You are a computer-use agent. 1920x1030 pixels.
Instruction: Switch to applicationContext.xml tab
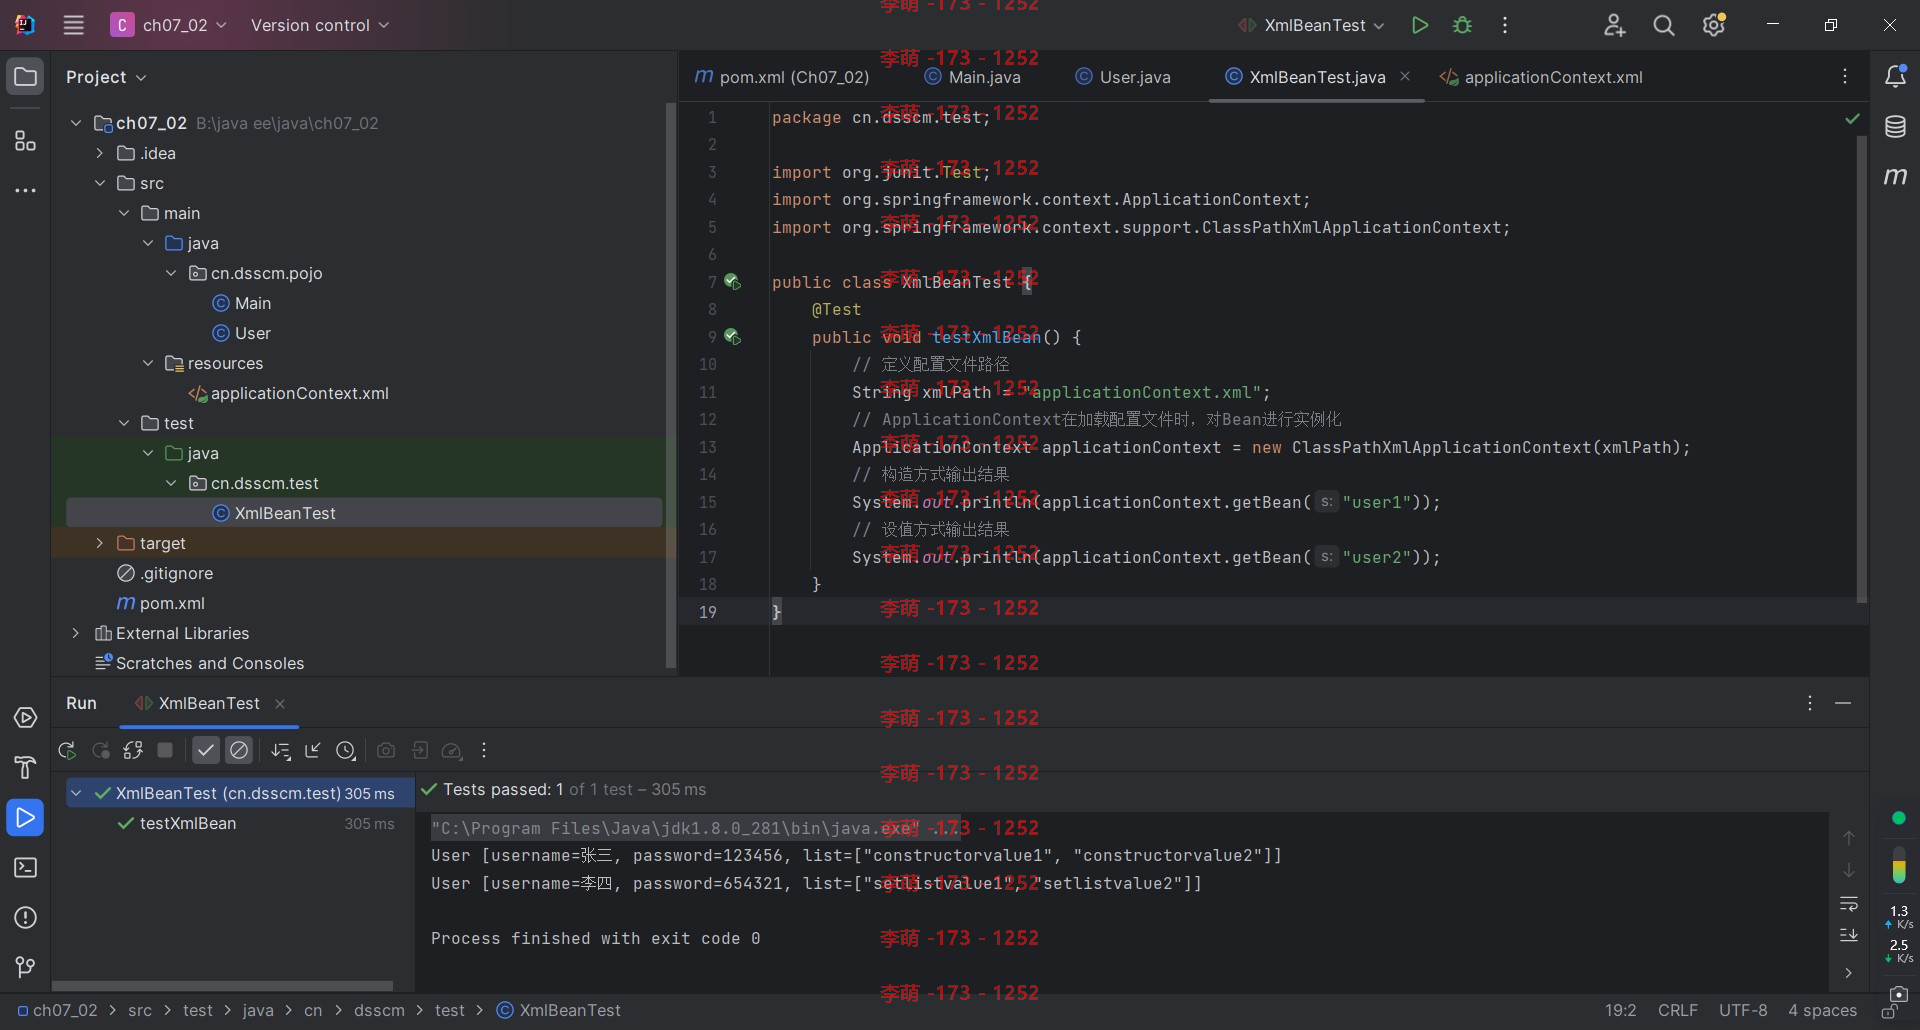(x=1541, y=77)
